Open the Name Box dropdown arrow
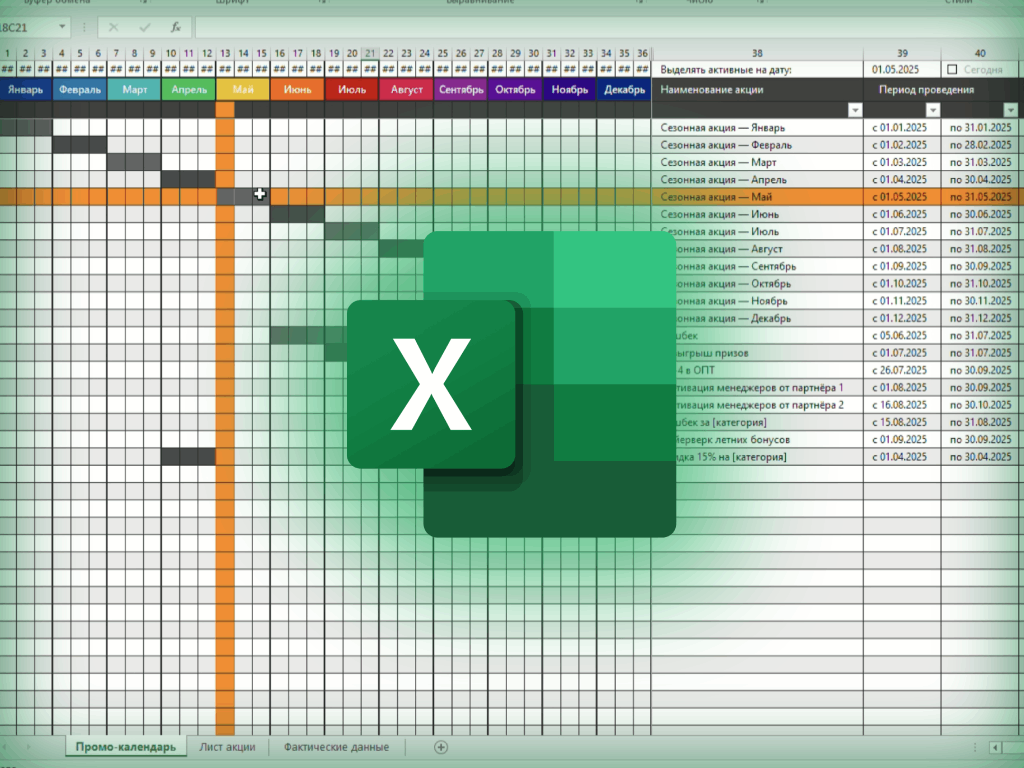The height and width of the screenshot is (768, 1024). 62,27
